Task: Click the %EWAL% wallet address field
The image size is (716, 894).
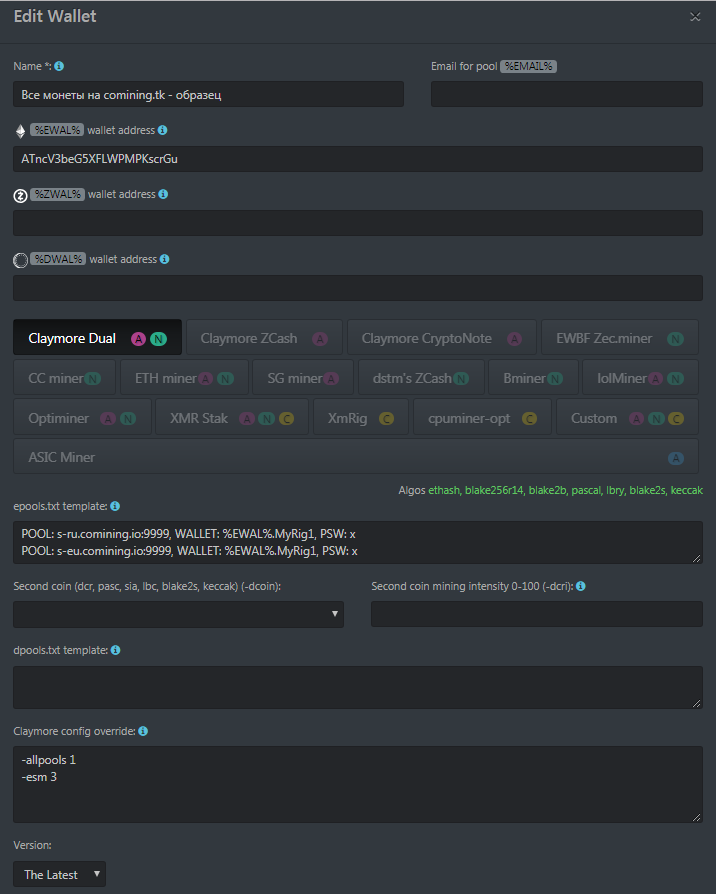Action: (358, 159)
